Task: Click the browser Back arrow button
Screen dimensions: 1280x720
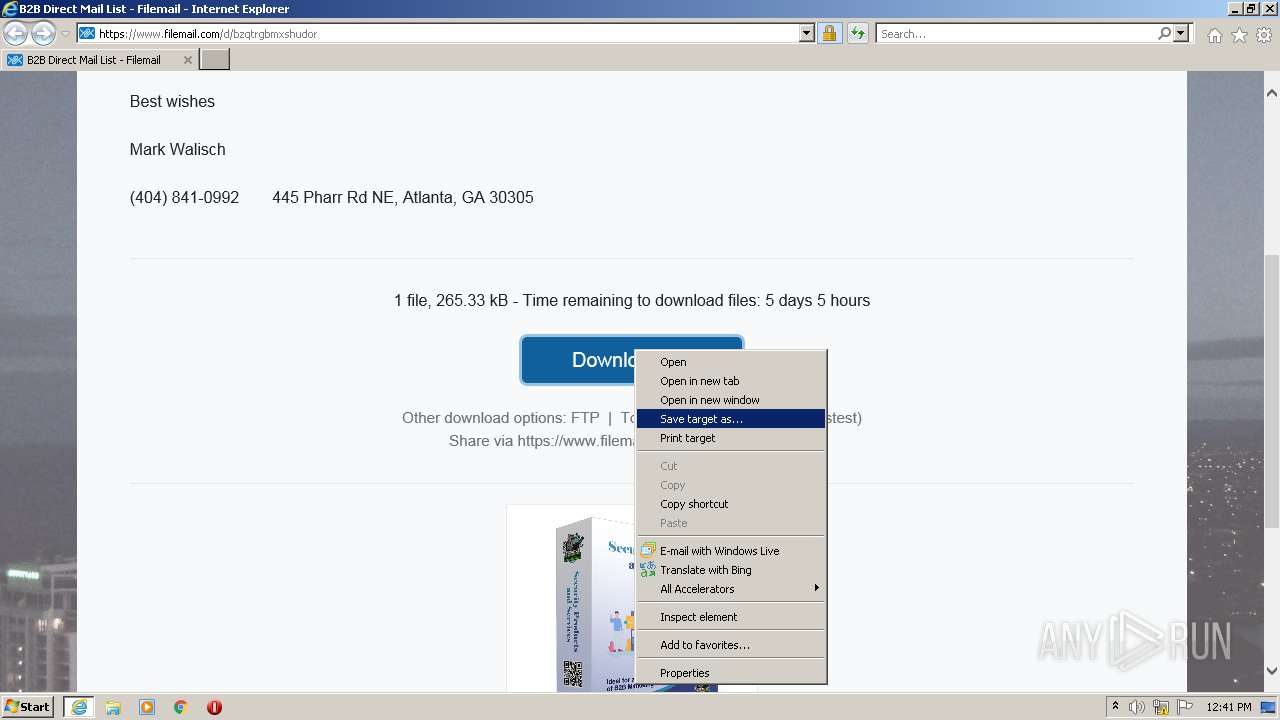Action: pyautogui.click(x=15, y=33)
